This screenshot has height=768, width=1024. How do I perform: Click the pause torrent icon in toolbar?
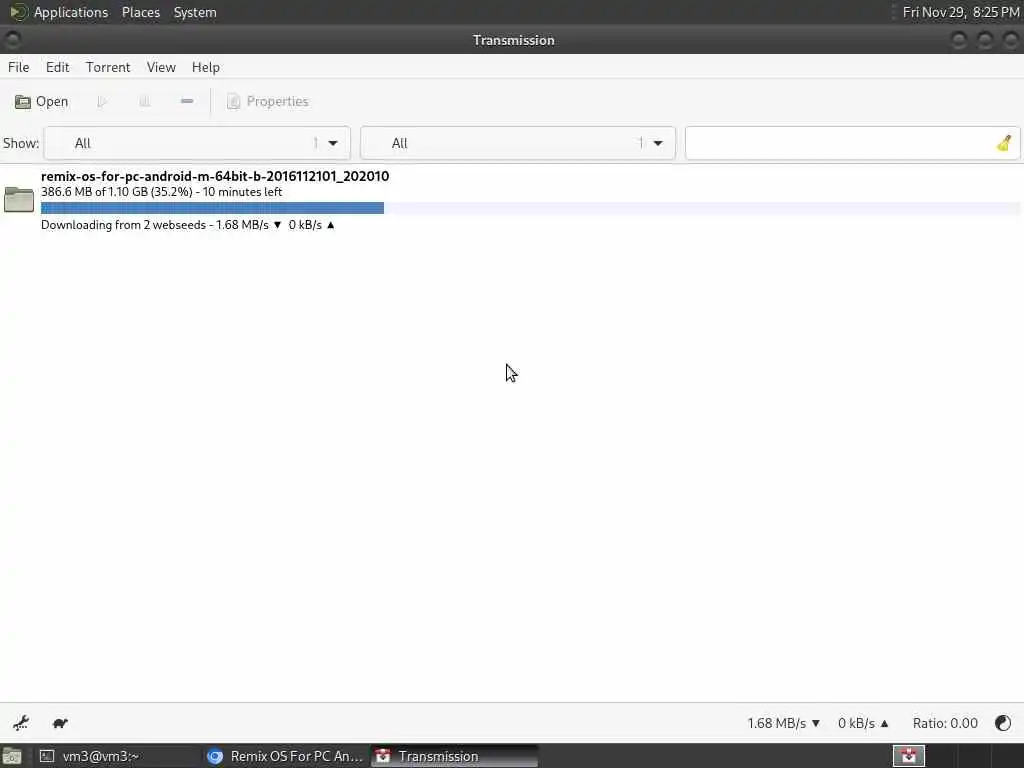click(x=144, y=102)
